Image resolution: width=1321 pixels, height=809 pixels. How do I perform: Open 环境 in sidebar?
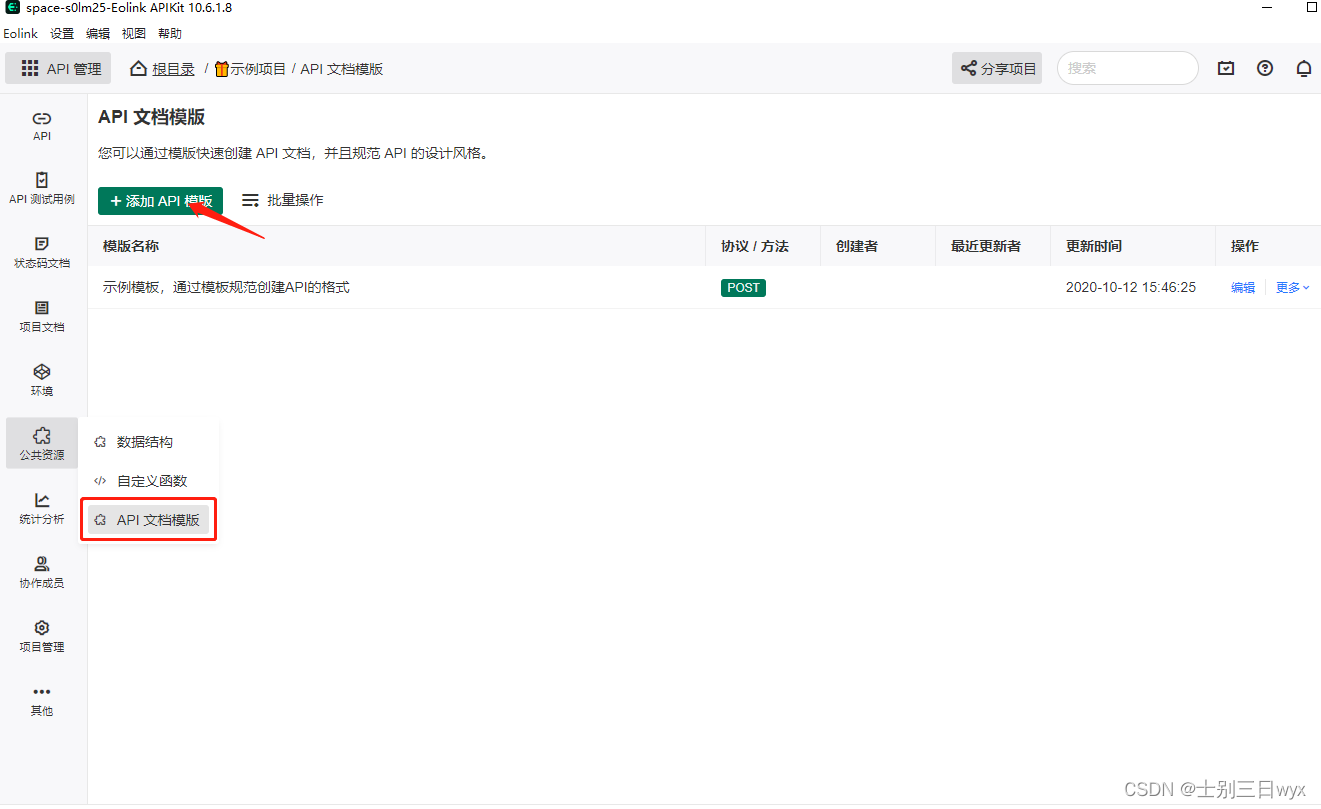point(42,381)
